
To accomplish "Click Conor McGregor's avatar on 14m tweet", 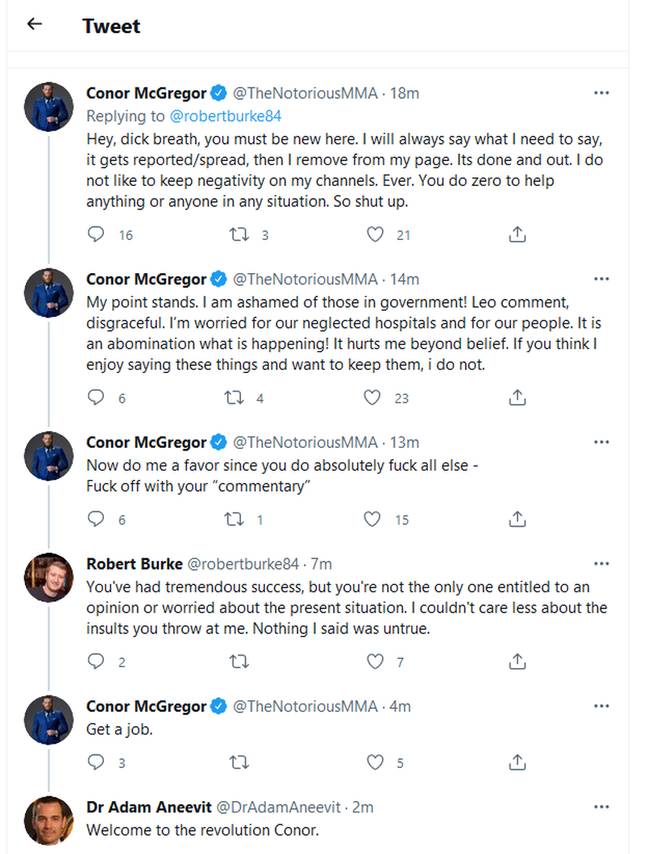I will (x=48, y=292).
